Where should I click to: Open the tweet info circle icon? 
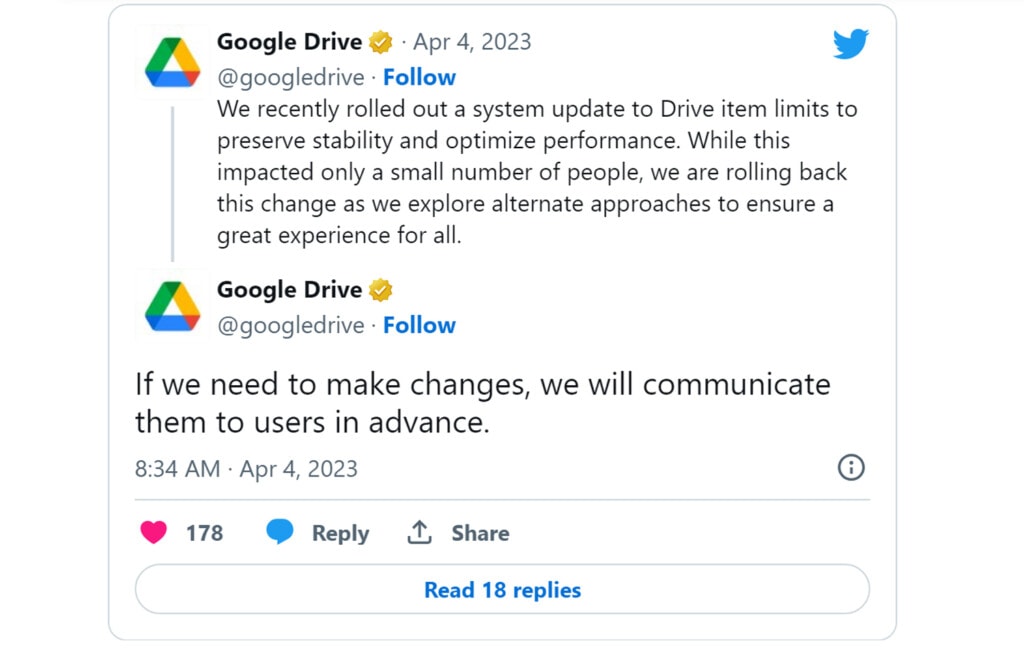click(x=851, y=468)
